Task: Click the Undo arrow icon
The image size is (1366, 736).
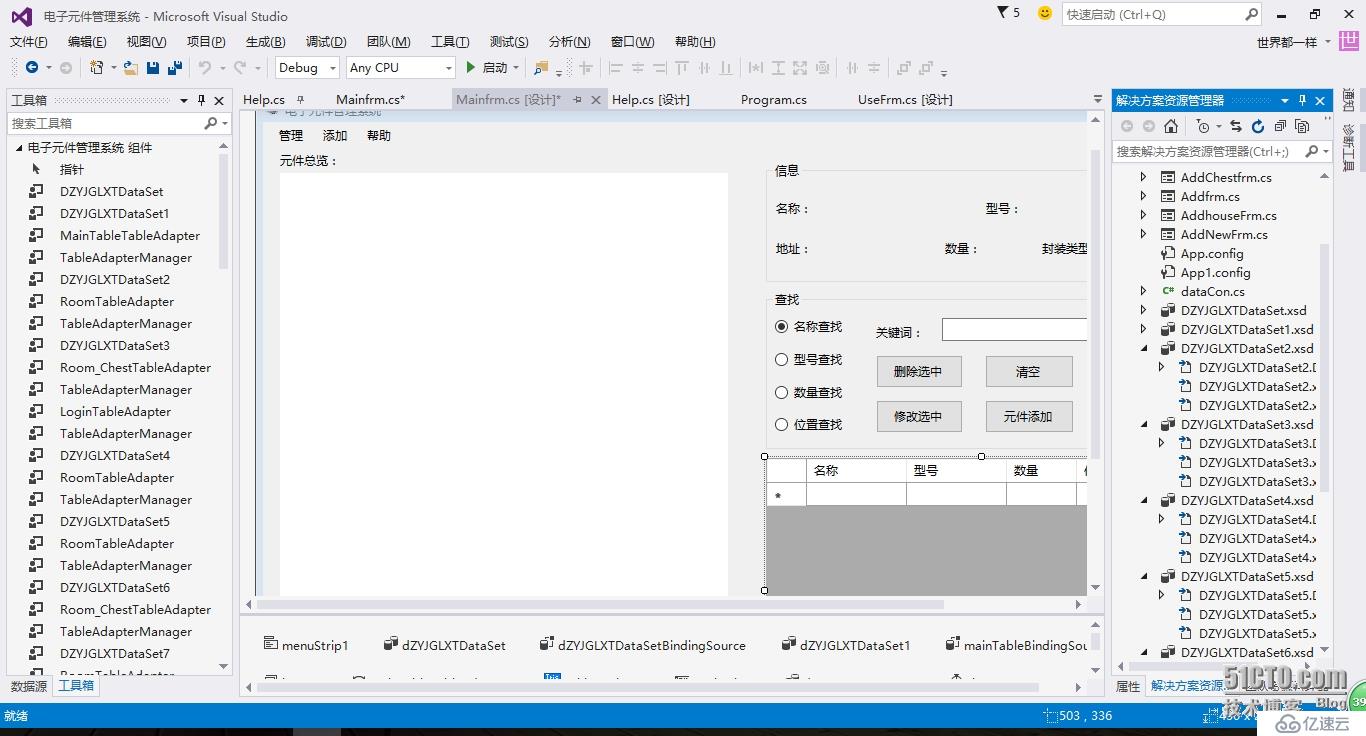Action: point(204,68)
